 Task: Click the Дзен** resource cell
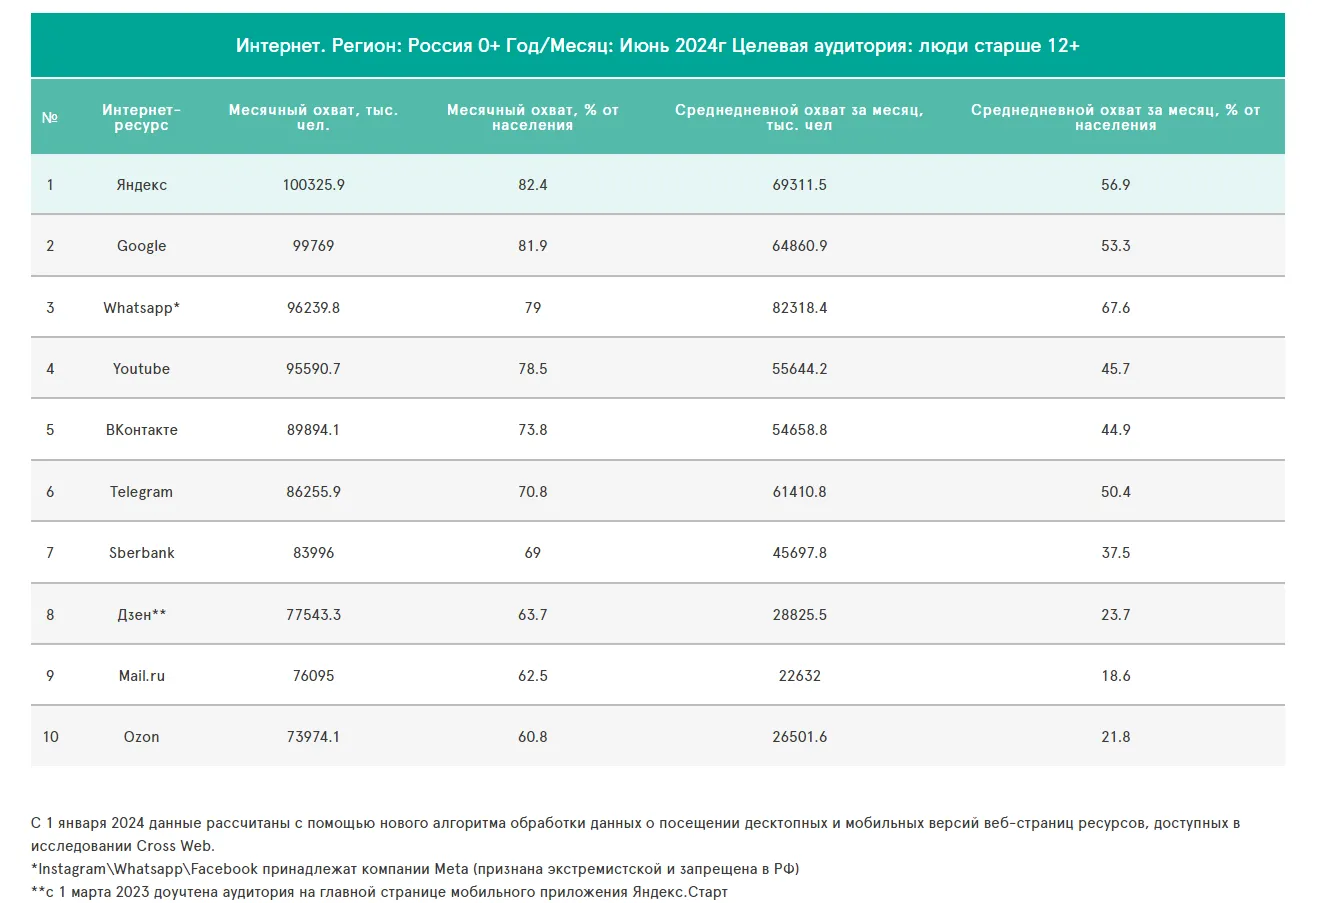[x=141, y=615]
